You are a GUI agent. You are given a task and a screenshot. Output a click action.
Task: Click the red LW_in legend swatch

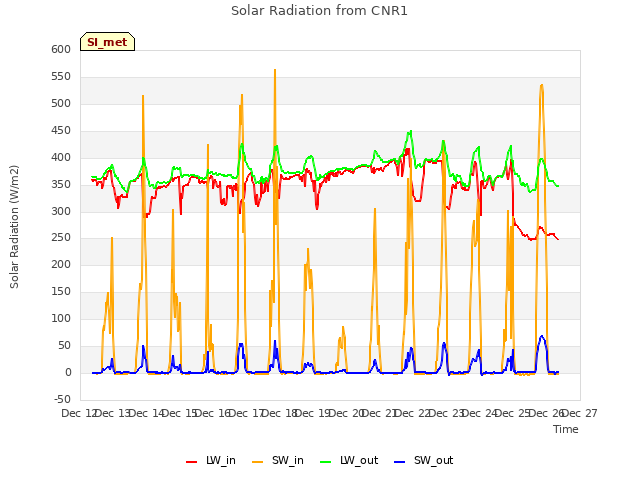click(191, 462)
